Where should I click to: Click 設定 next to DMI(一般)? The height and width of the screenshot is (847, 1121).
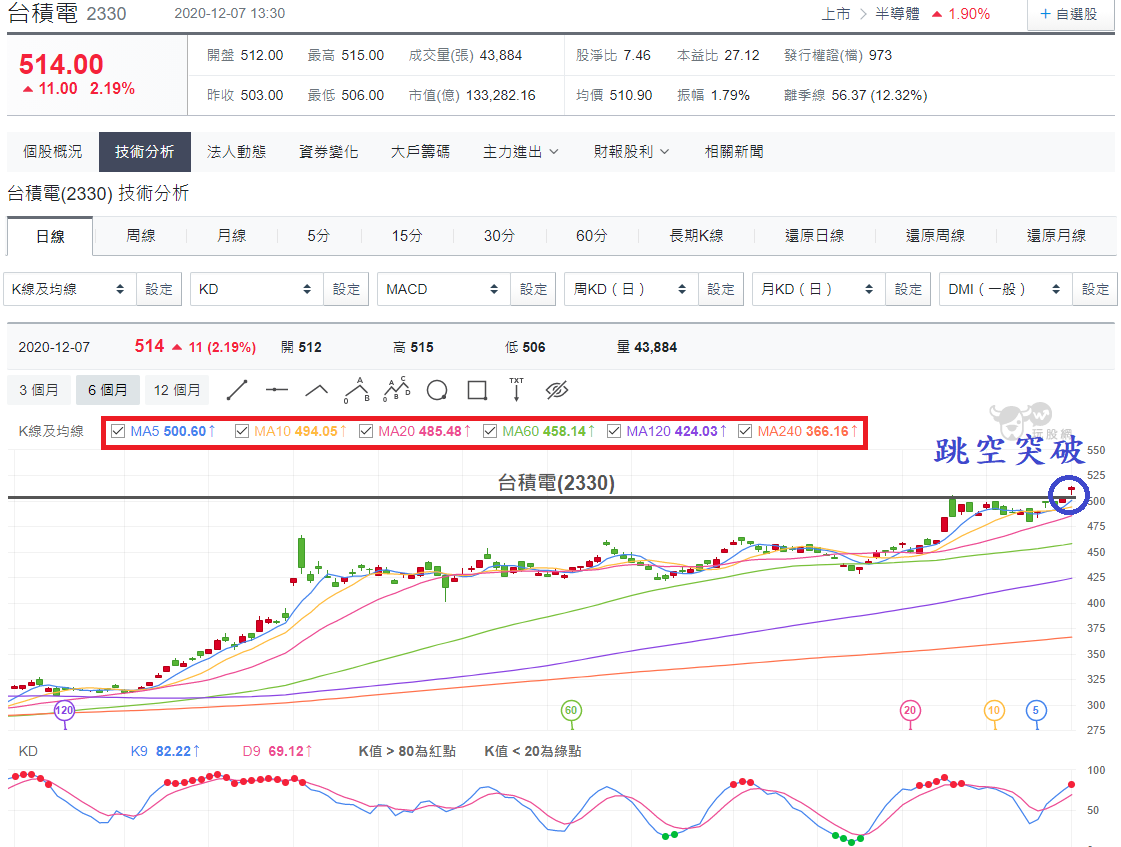click(x=1095, y=289)
